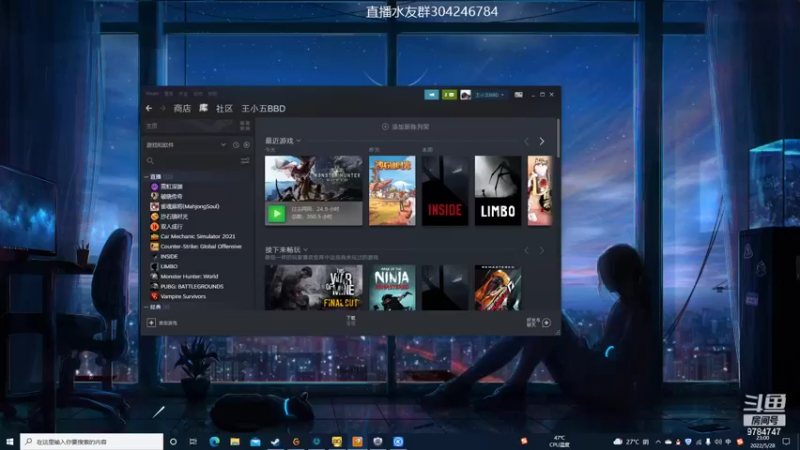Toggle the library grid collections view icon
800x450 pixels.
245,126
